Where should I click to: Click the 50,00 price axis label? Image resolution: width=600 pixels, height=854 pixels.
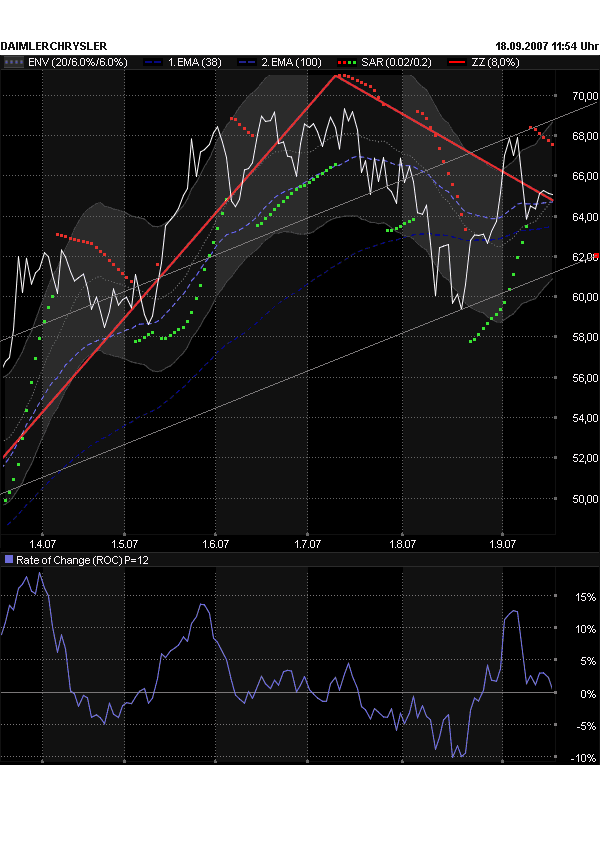point(584,498)
